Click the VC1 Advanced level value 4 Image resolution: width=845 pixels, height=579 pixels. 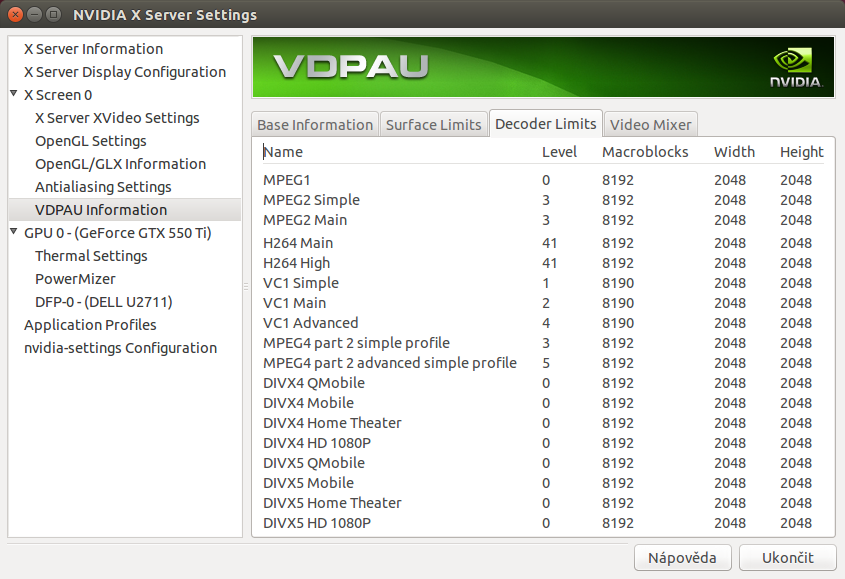coord(546,323)
